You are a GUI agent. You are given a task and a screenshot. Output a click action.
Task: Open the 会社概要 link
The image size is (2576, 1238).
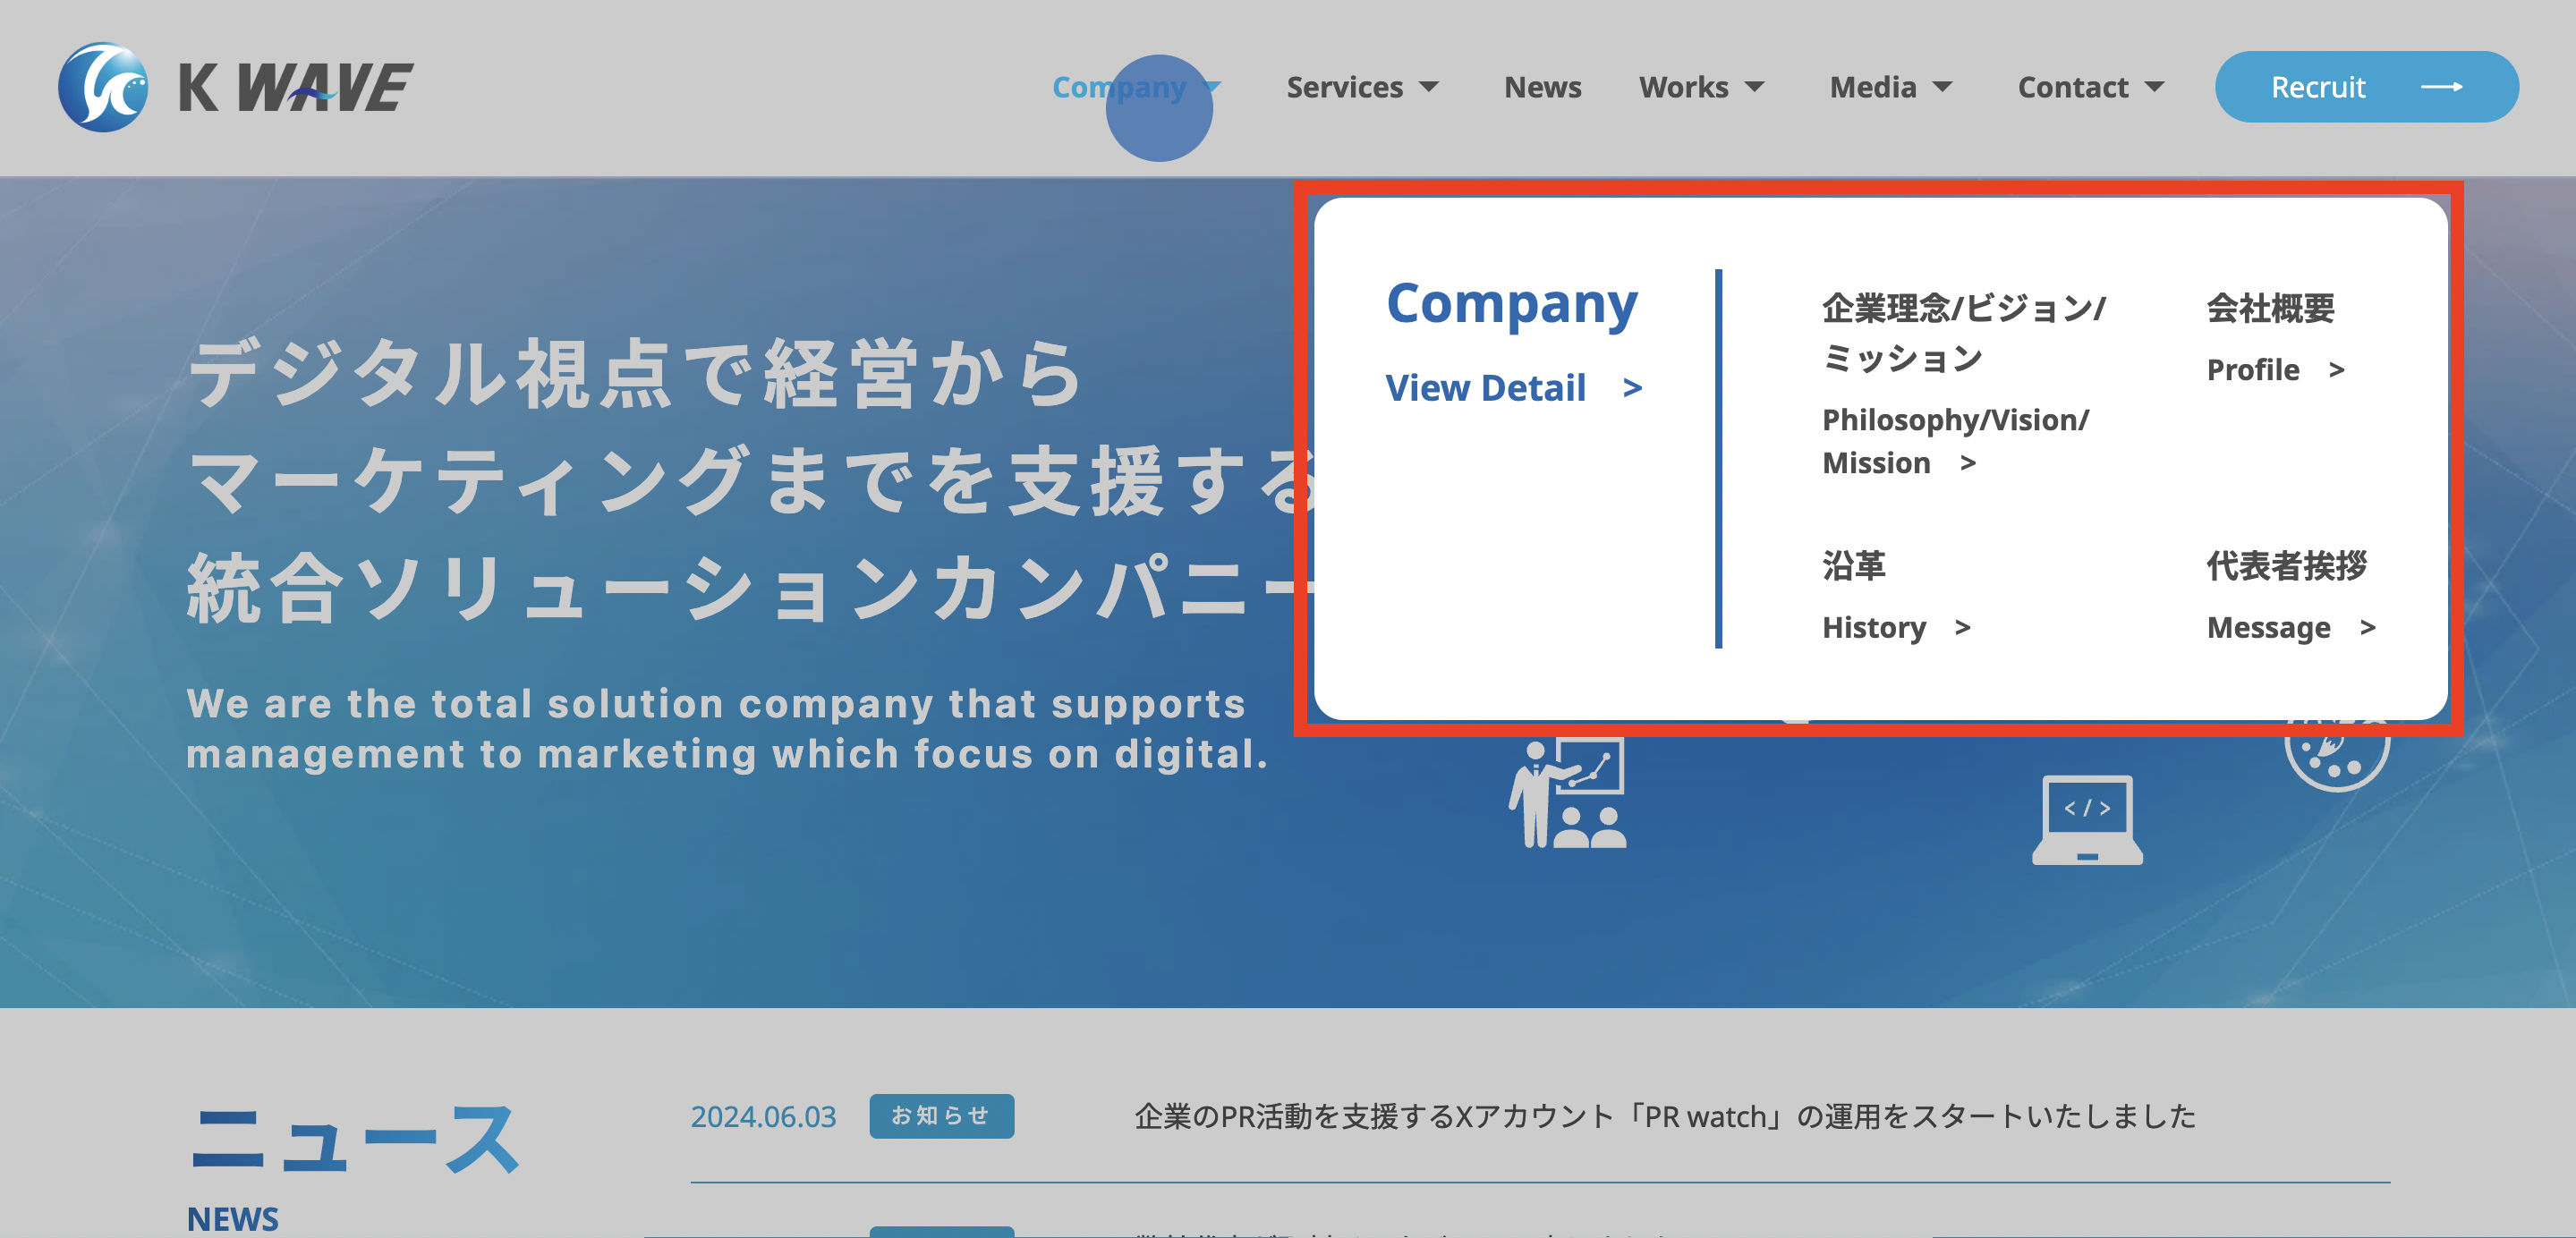click(2270, 308)
